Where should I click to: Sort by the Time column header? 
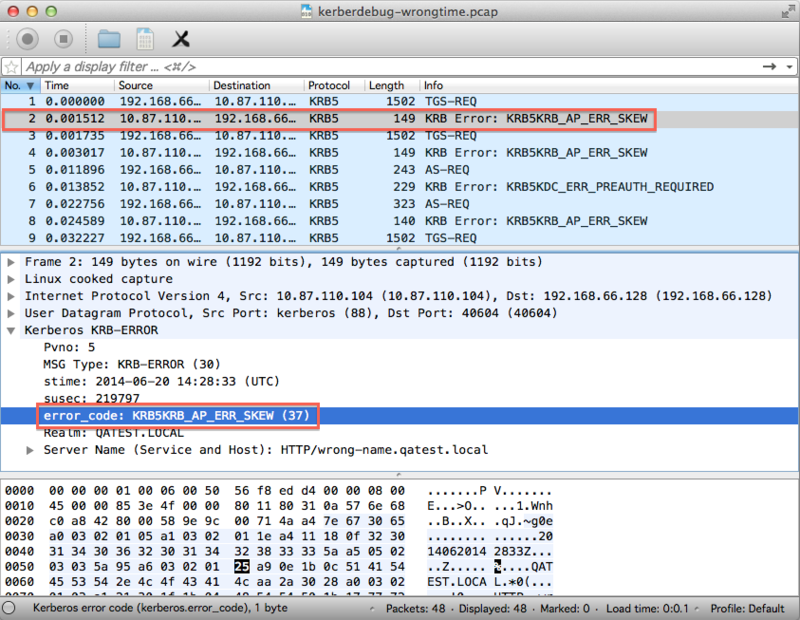(x=77, y=85)
